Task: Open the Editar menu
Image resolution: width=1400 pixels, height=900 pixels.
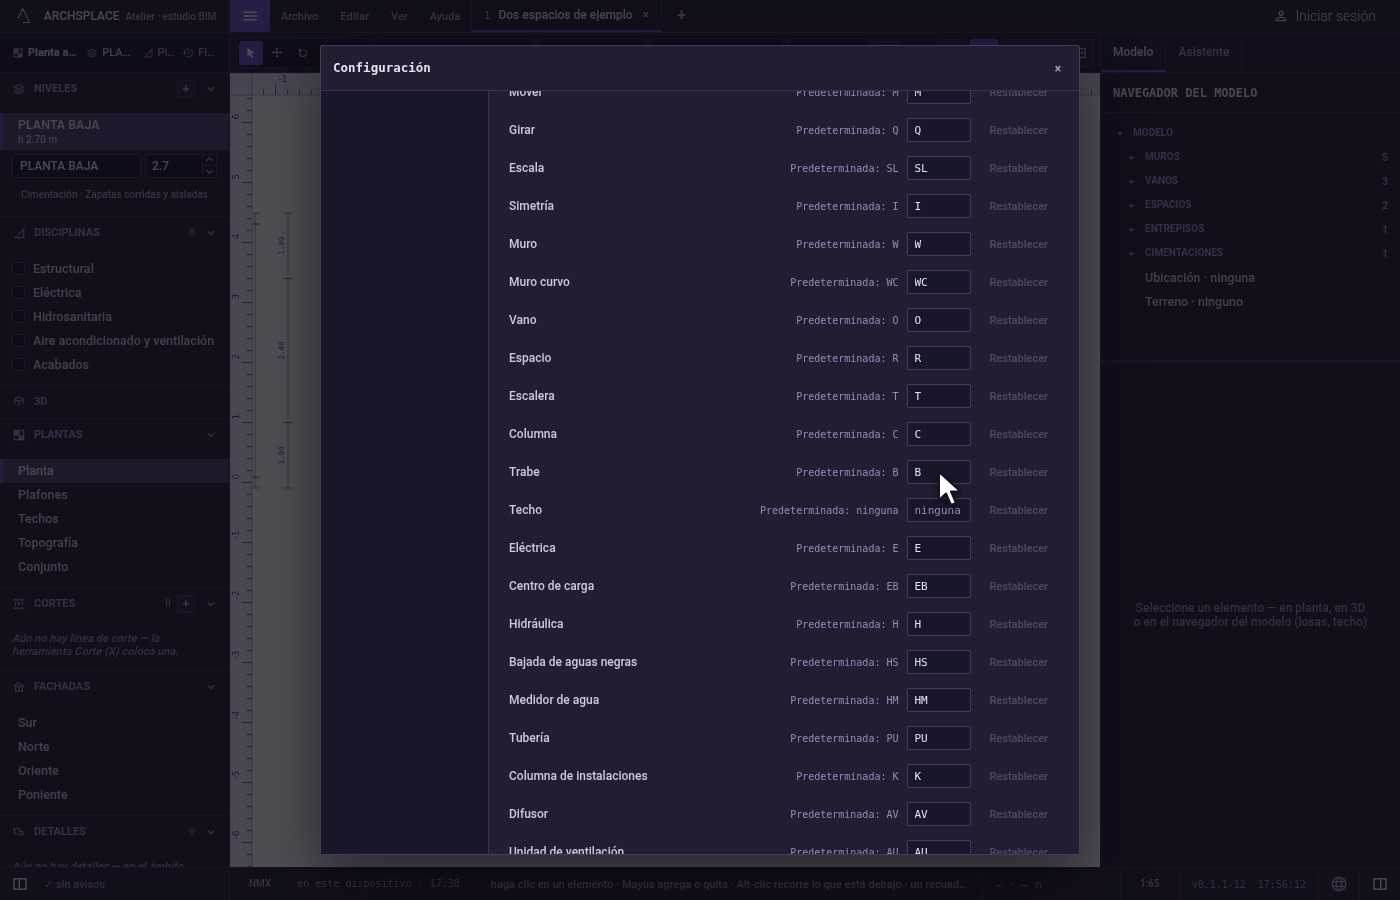Action: (x=354, y=16)
